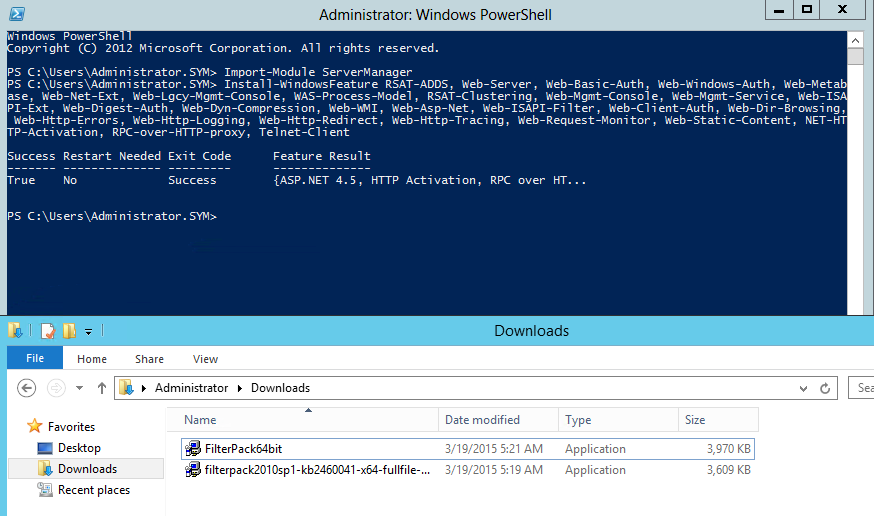Open the recent locations dropdown arrow
The width and height of the screenshot is (874, 516).
[x=80, y=388]
